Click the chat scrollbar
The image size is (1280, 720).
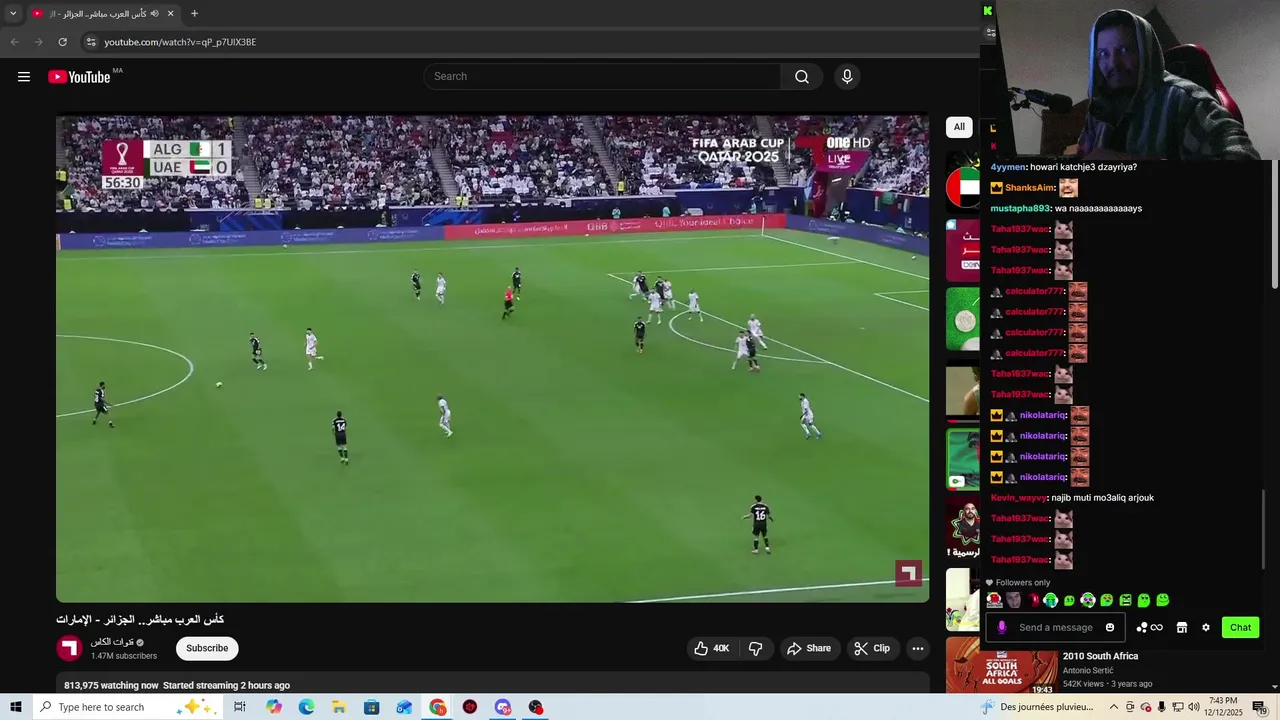click(1264, 530)
